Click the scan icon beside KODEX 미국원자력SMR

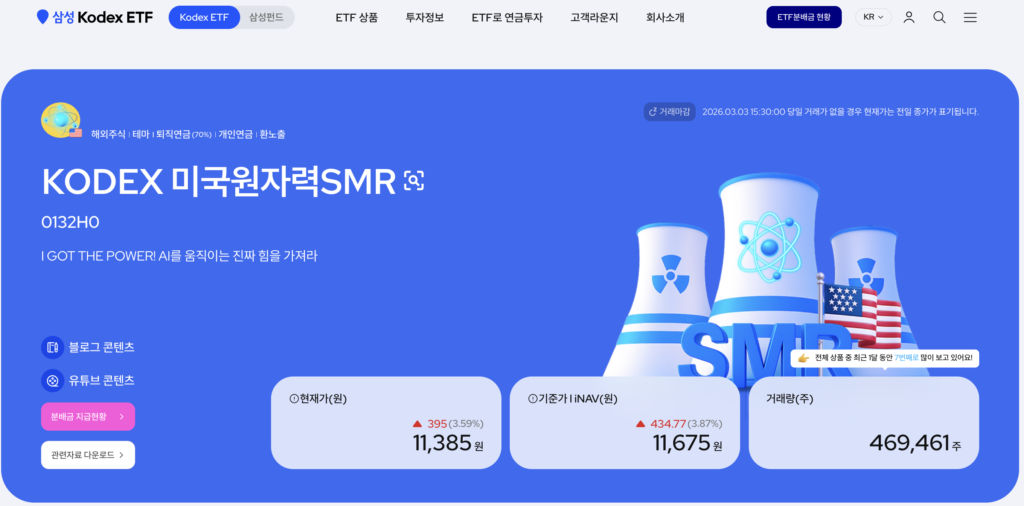pos(414,180)
